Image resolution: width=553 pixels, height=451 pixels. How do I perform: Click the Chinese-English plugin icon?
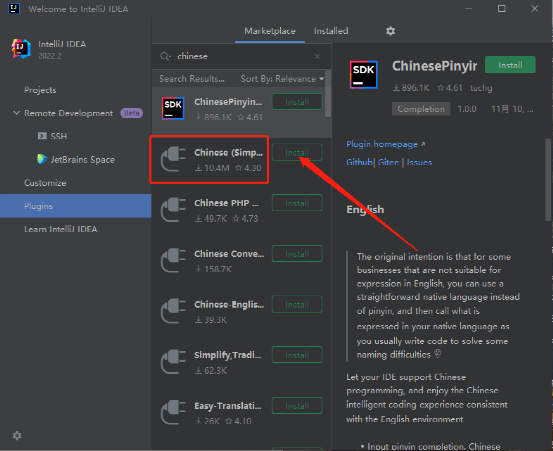click(x=173, y=311)
